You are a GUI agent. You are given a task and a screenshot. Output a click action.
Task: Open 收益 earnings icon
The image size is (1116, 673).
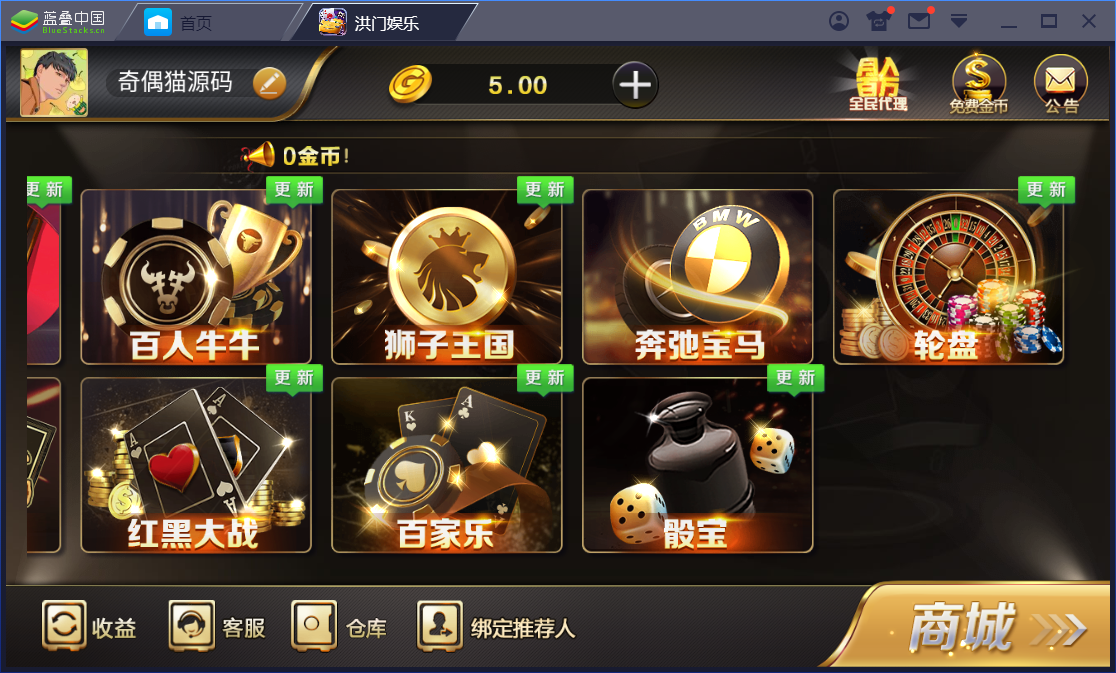[x=90, y=626]
